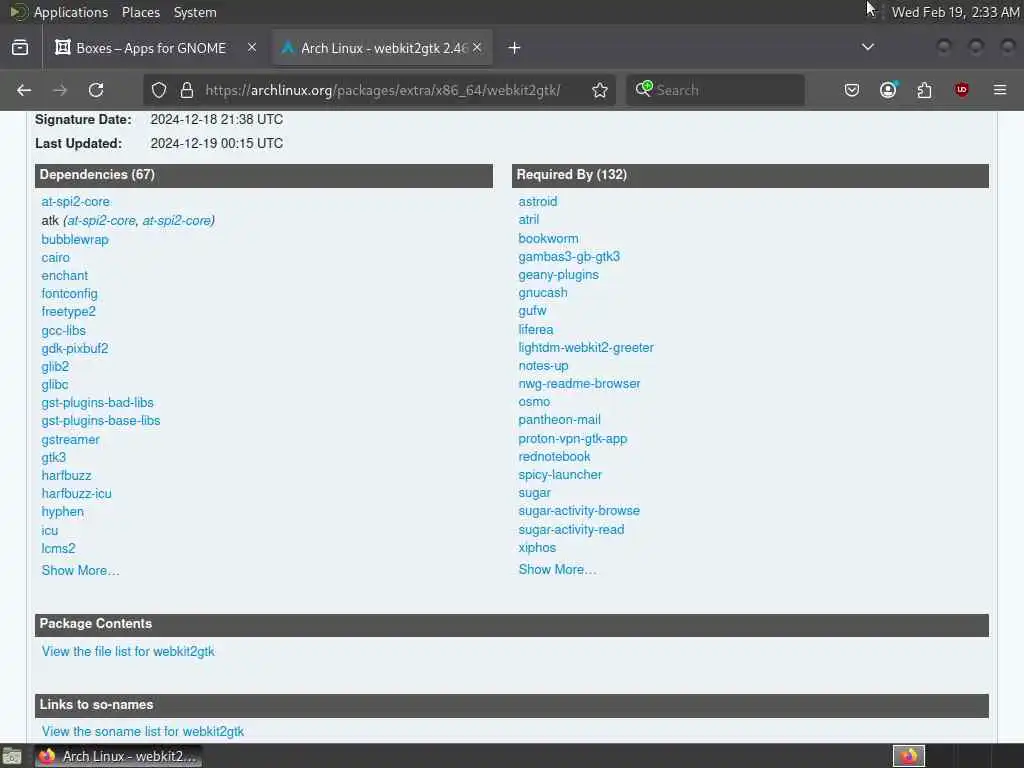View the file list for webkit2gtk
Screen dimensions: 1024x768
pyautogui.click(x=128, y=651)
